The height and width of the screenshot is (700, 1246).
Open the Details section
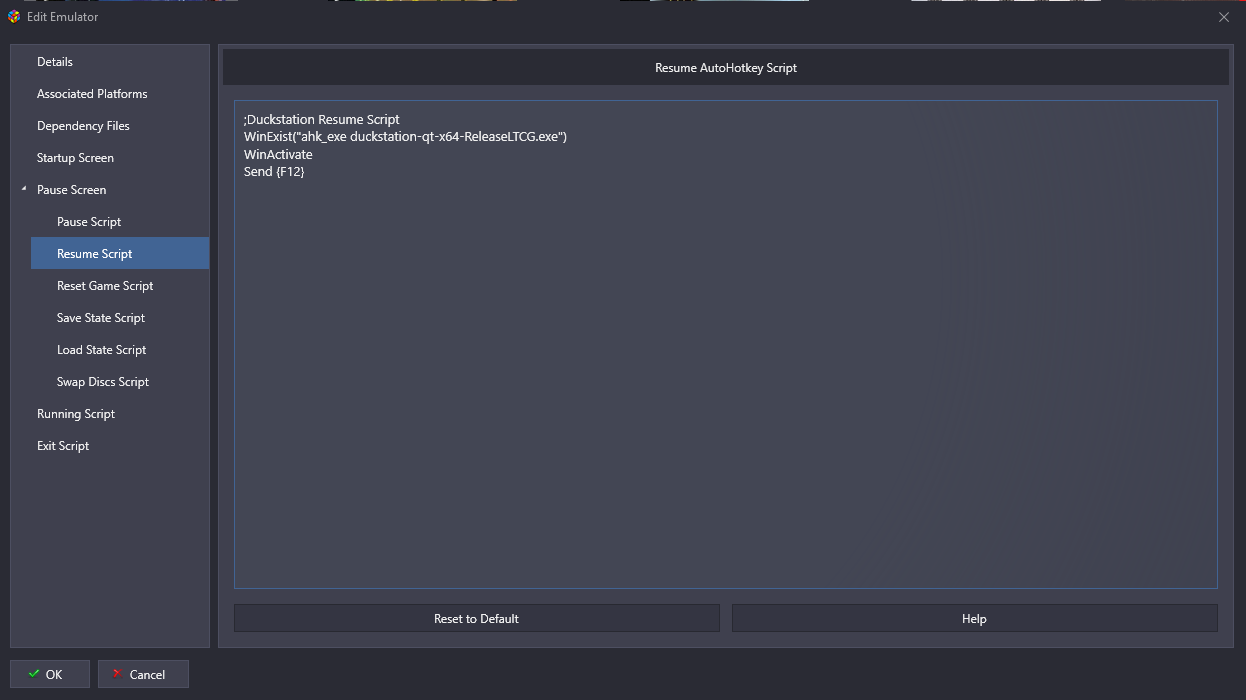pos(55,62)
